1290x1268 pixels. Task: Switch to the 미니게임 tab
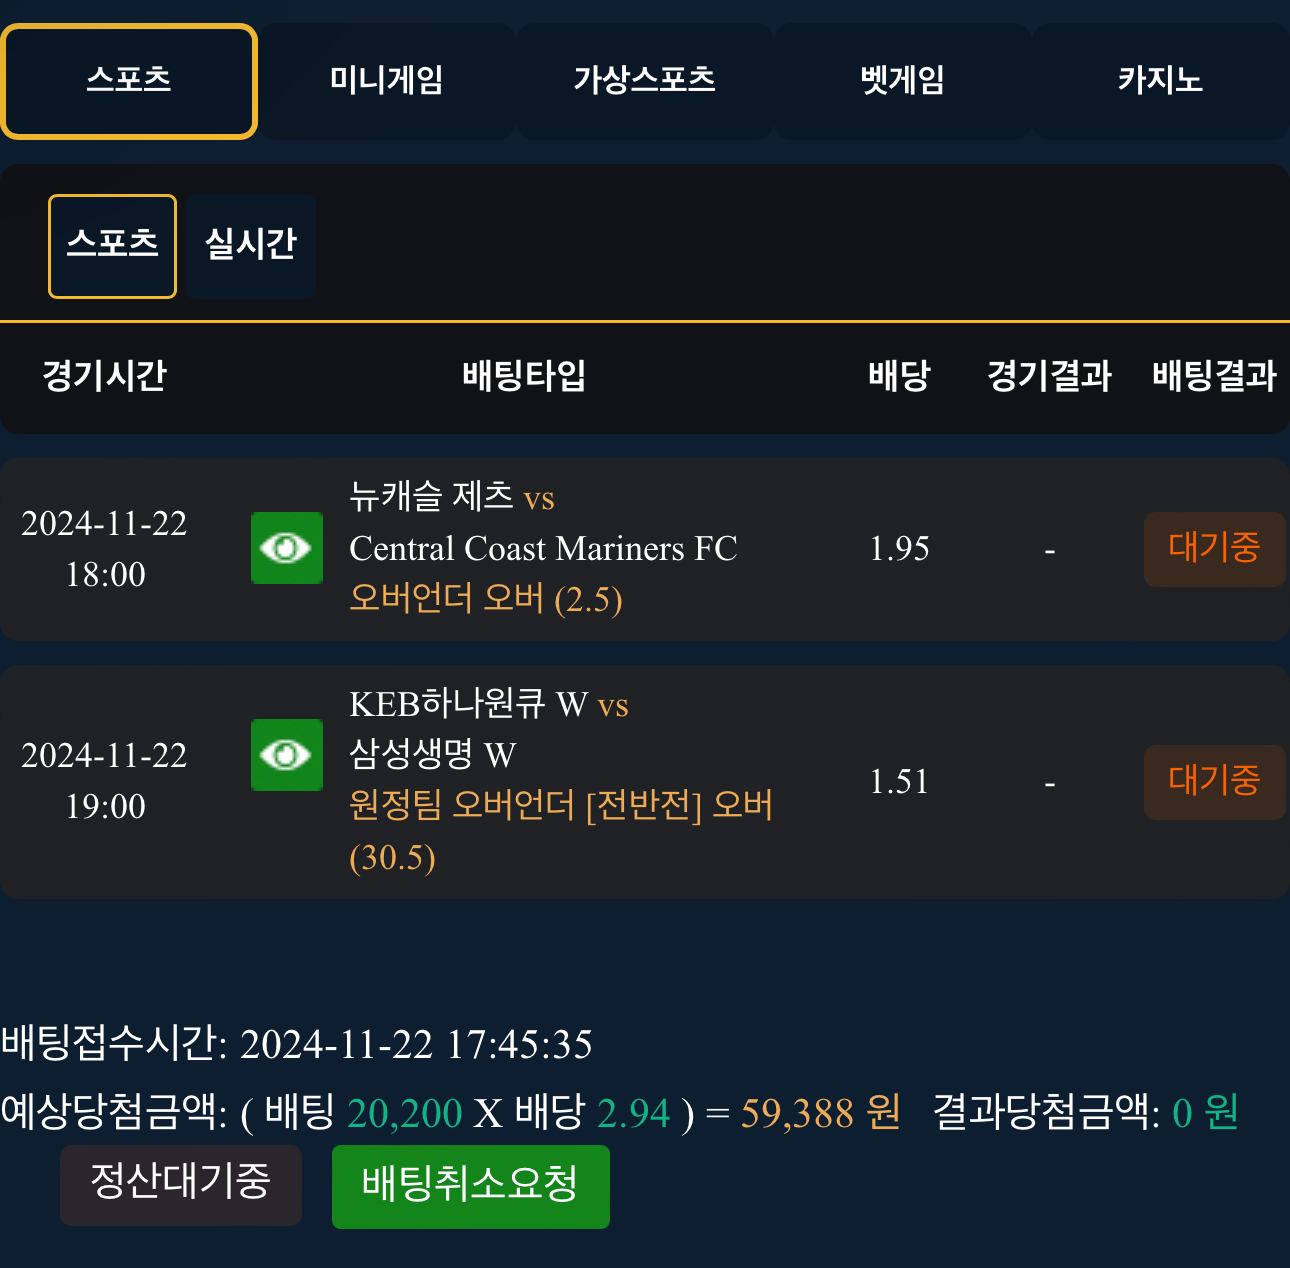(387, 81)
